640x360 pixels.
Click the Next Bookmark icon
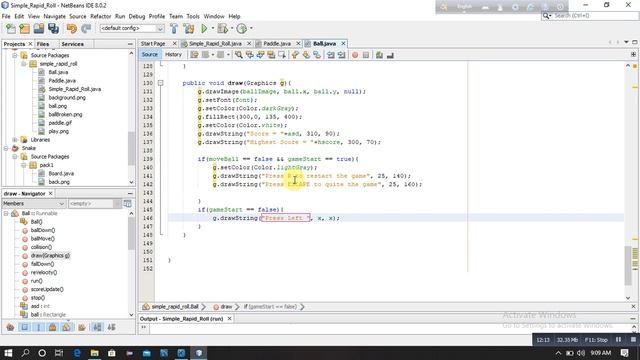[x=306, y=55]
